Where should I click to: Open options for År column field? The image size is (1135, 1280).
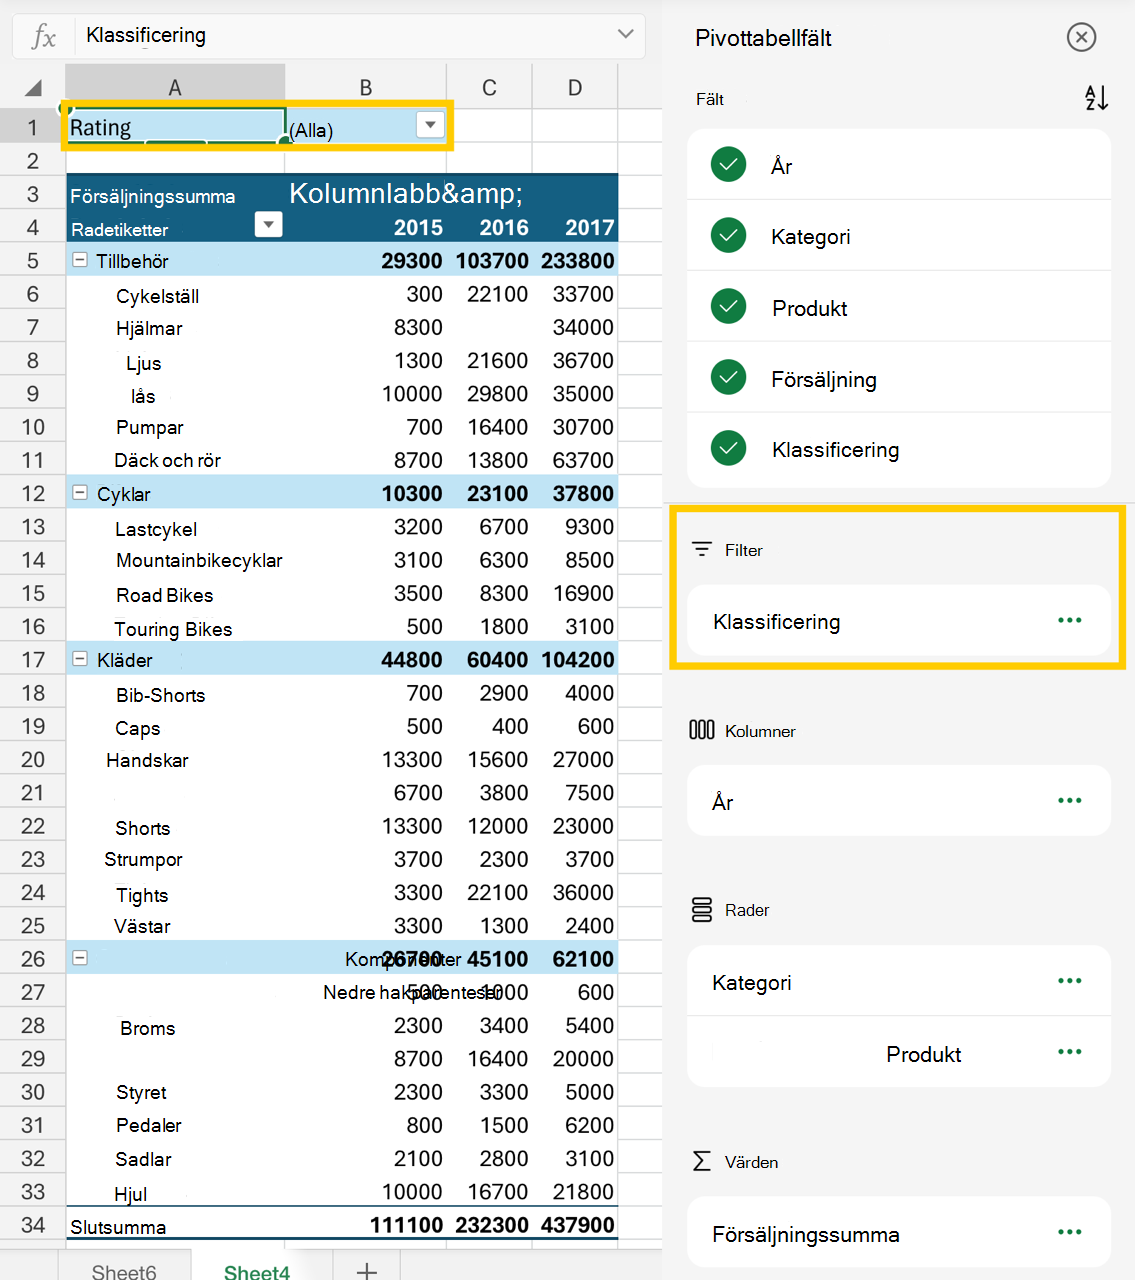click(1070, 801)
